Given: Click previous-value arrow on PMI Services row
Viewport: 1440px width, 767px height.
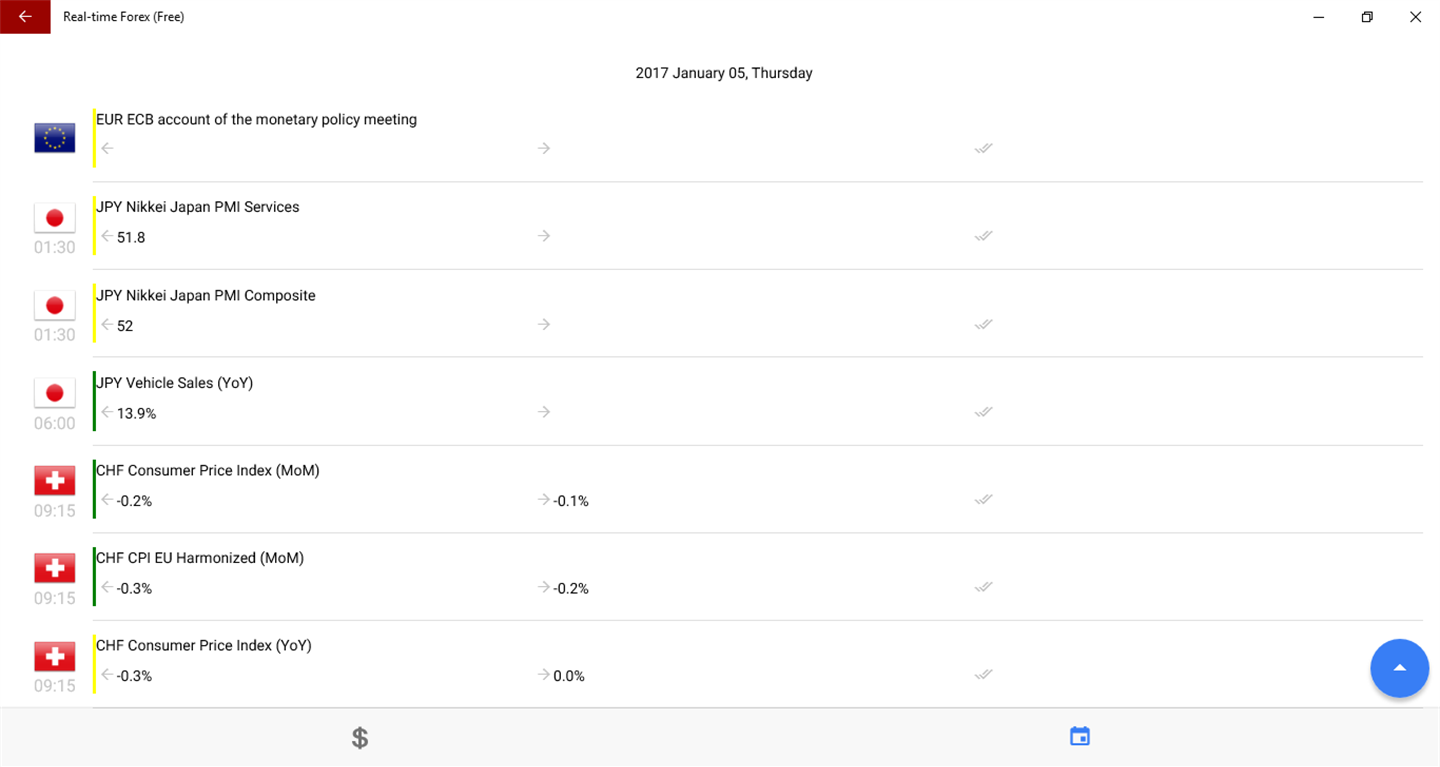Looking at the screenshot, I should (x=107, y=236).
